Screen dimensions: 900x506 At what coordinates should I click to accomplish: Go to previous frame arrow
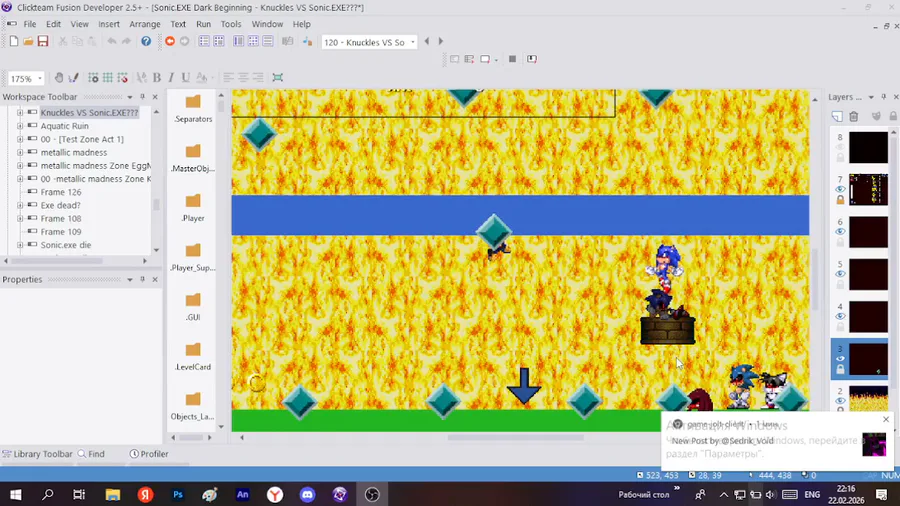coord(426,41)
